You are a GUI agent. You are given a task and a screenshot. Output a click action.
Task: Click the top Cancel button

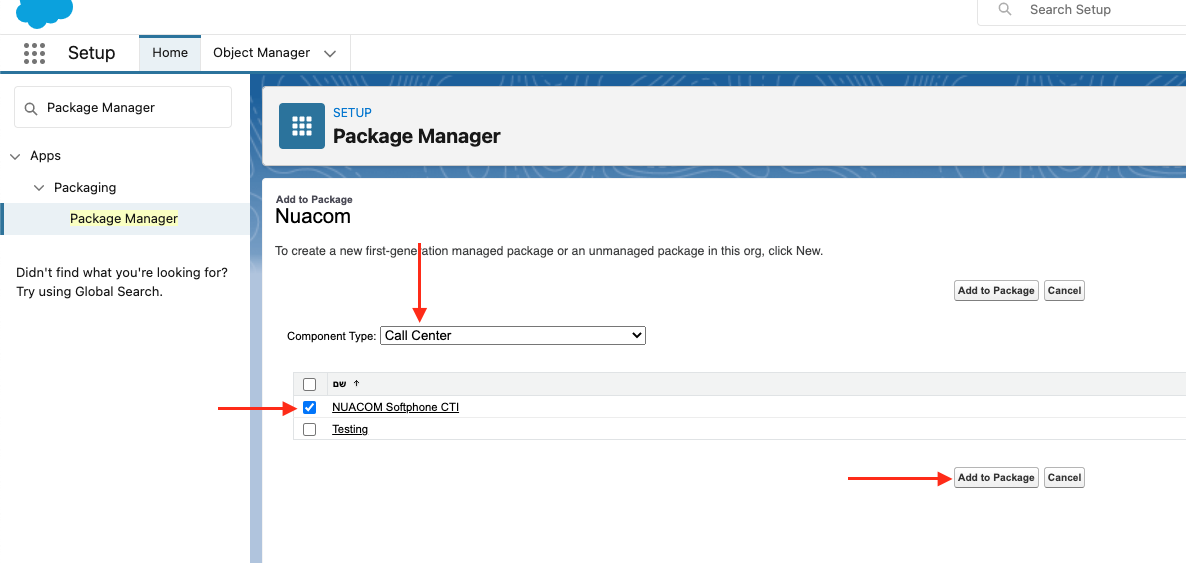click(x=1064, y=291)
